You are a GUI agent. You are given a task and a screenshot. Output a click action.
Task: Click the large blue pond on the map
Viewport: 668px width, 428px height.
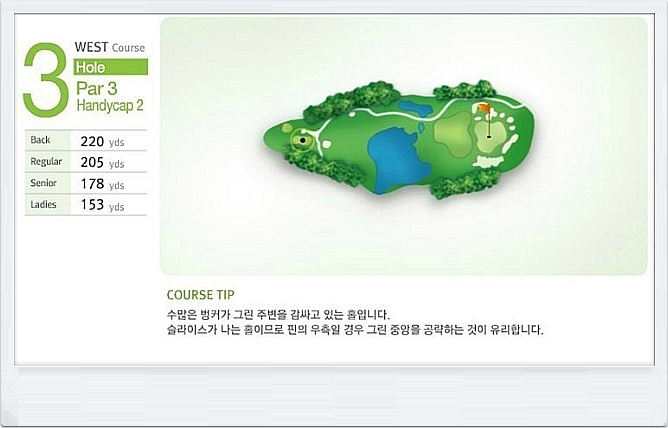397,160
